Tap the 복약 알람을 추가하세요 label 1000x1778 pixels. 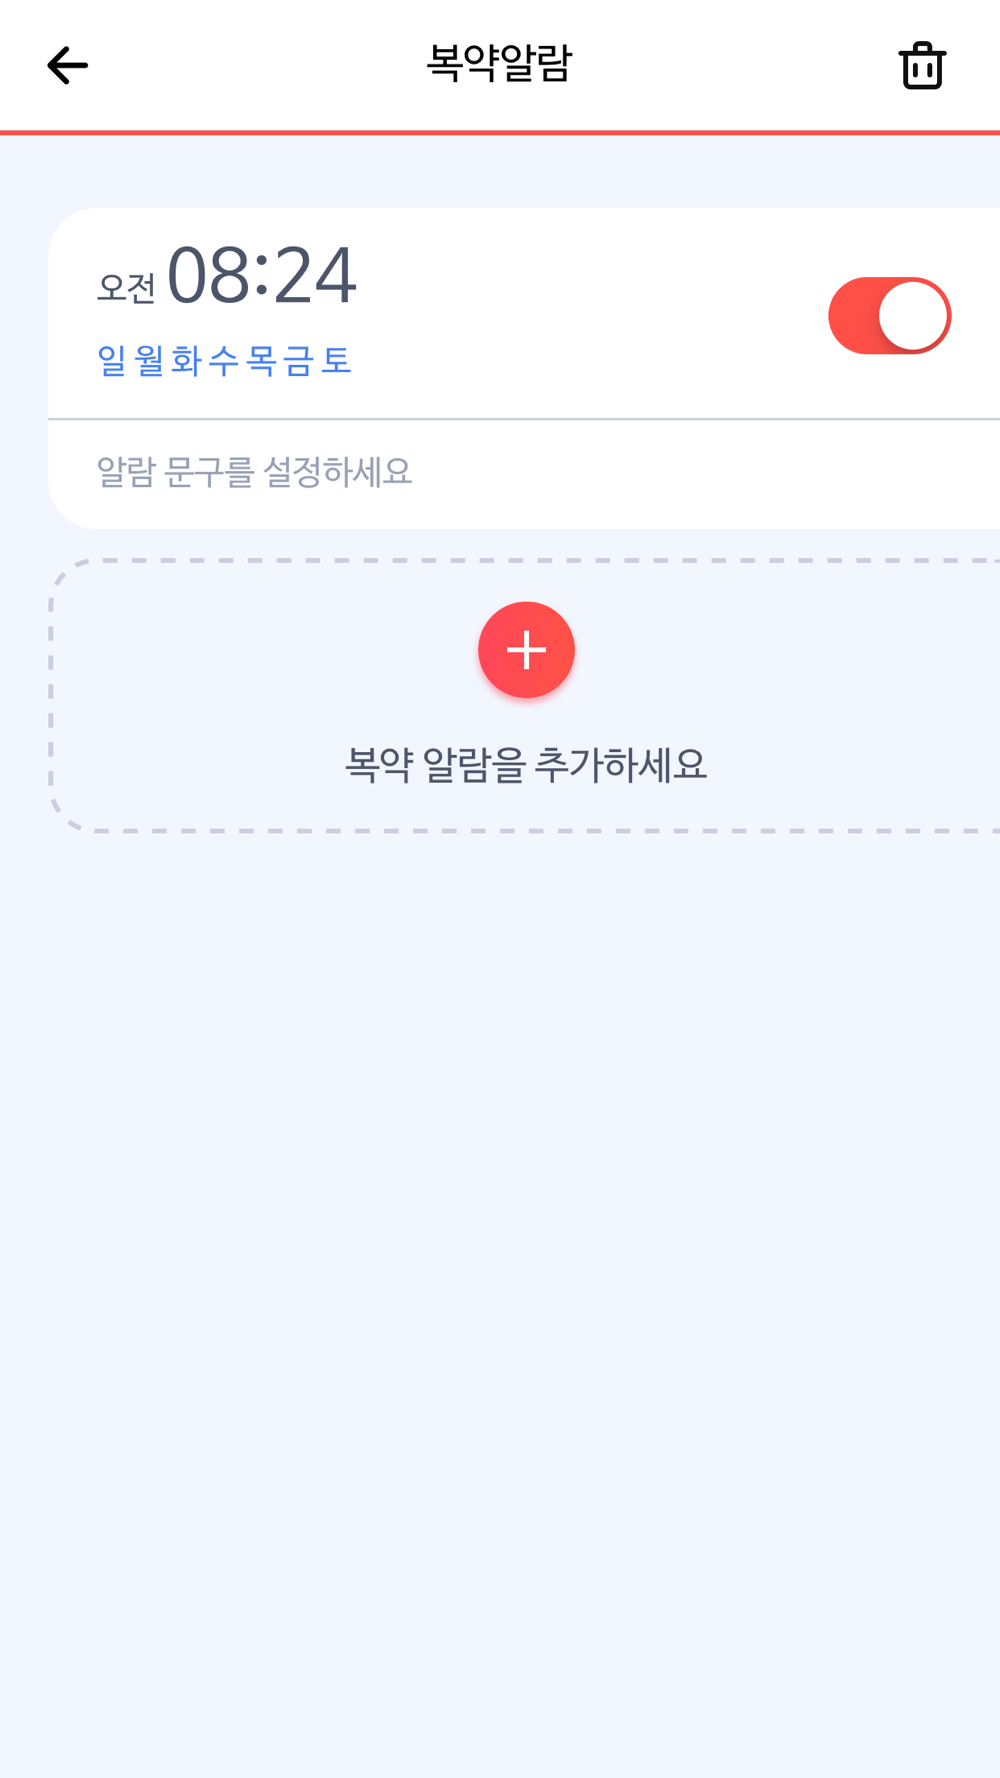click(x=526, y=765)
